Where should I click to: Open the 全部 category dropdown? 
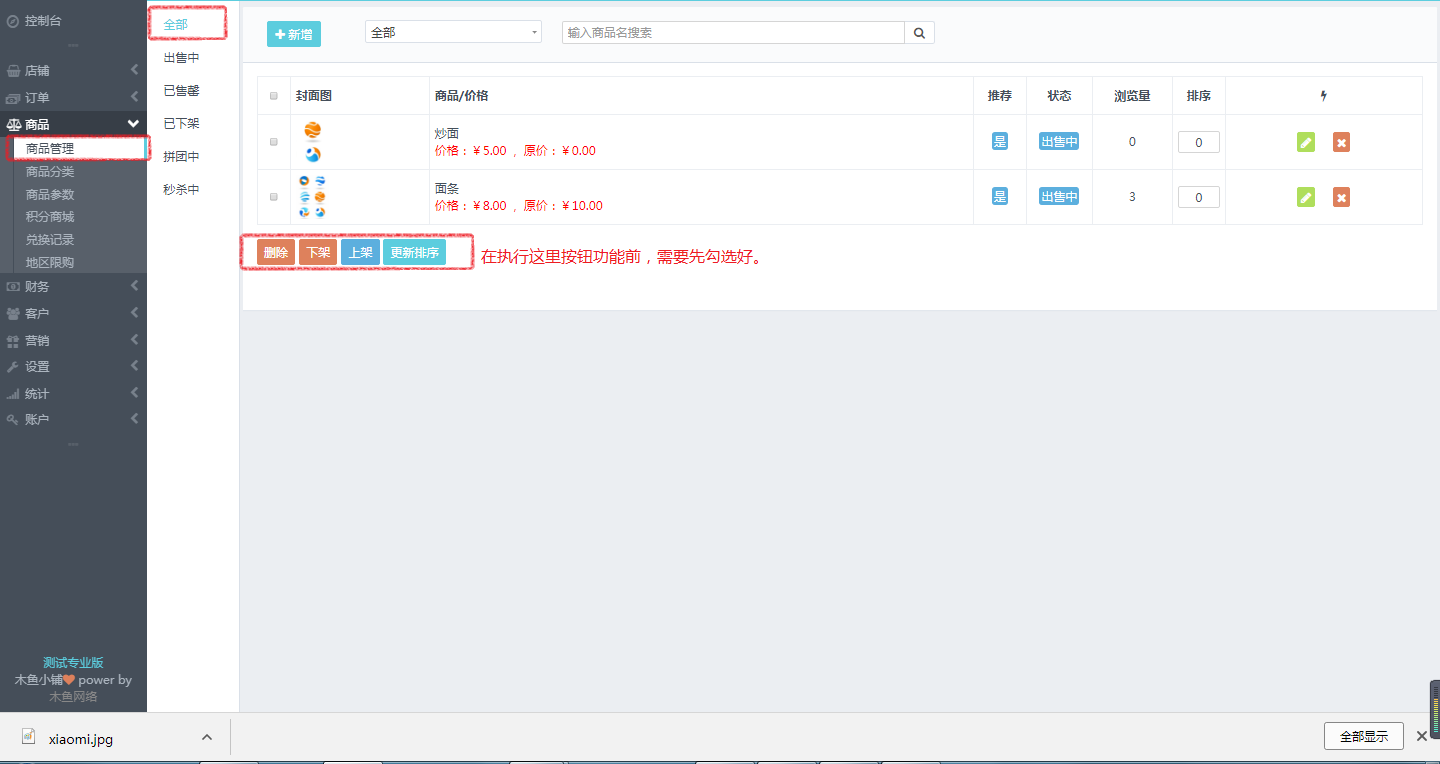pyautogui.click(x=453, y=33)
